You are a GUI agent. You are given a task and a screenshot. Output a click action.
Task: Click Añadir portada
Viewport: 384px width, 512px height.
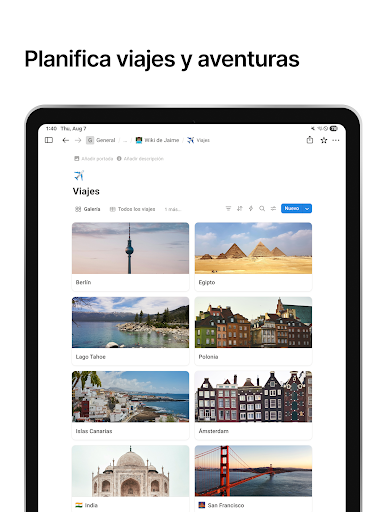pos(94,159)
